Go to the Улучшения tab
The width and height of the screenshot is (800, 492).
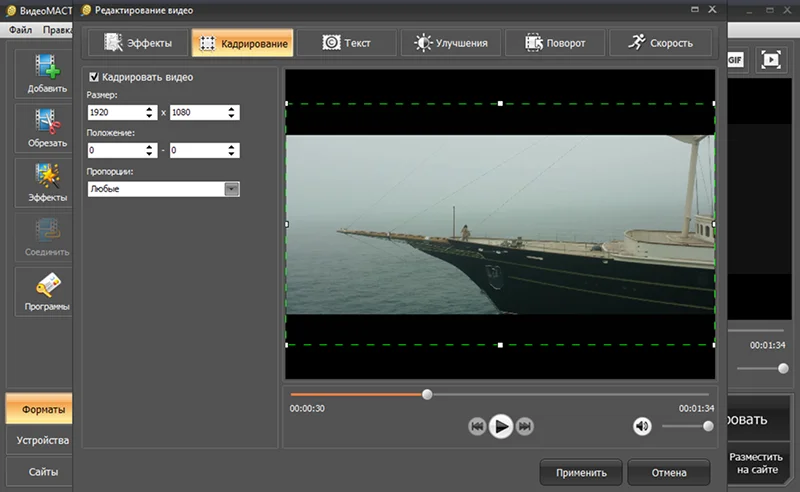pos(451,43)
